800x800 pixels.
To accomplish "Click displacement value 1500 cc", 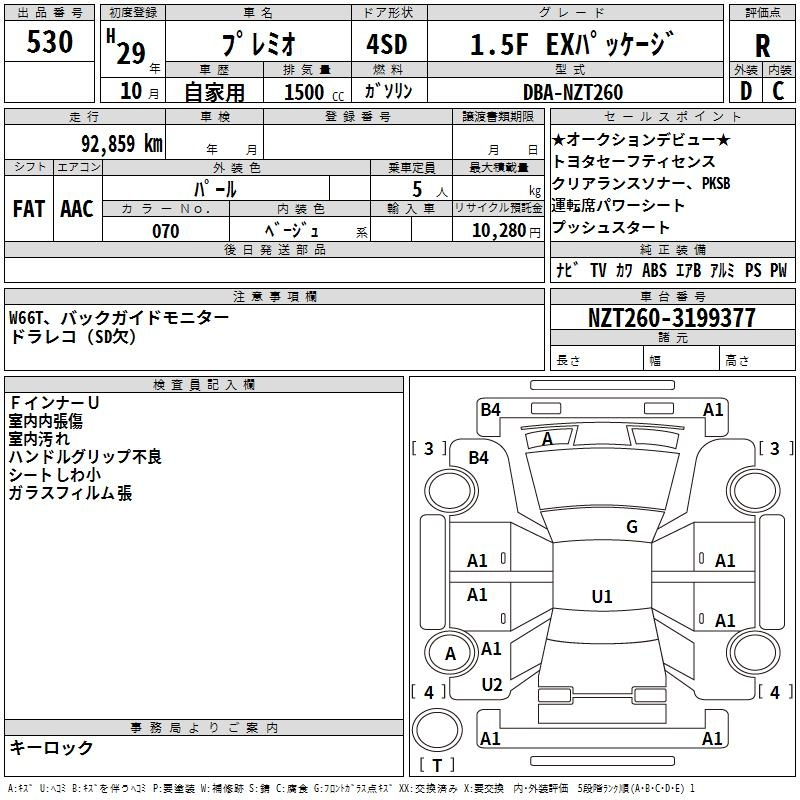I will (x=314, y=92).
